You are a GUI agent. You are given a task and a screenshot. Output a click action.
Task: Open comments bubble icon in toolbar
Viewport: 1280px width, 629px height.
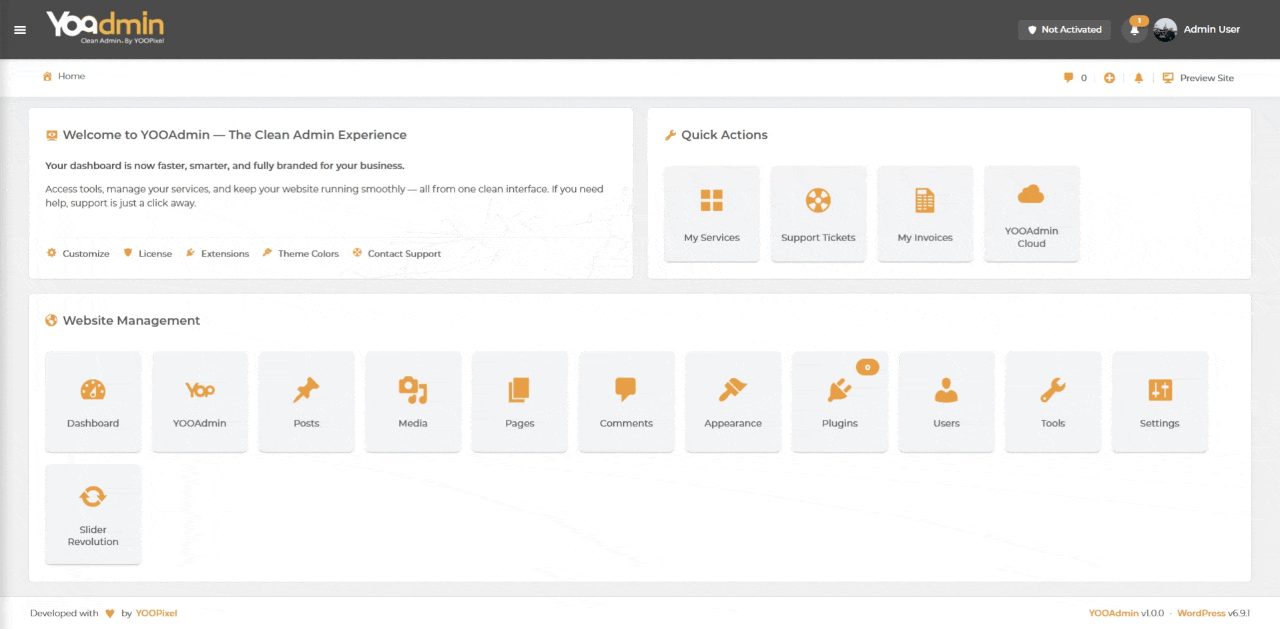(x=1068, y=77)
